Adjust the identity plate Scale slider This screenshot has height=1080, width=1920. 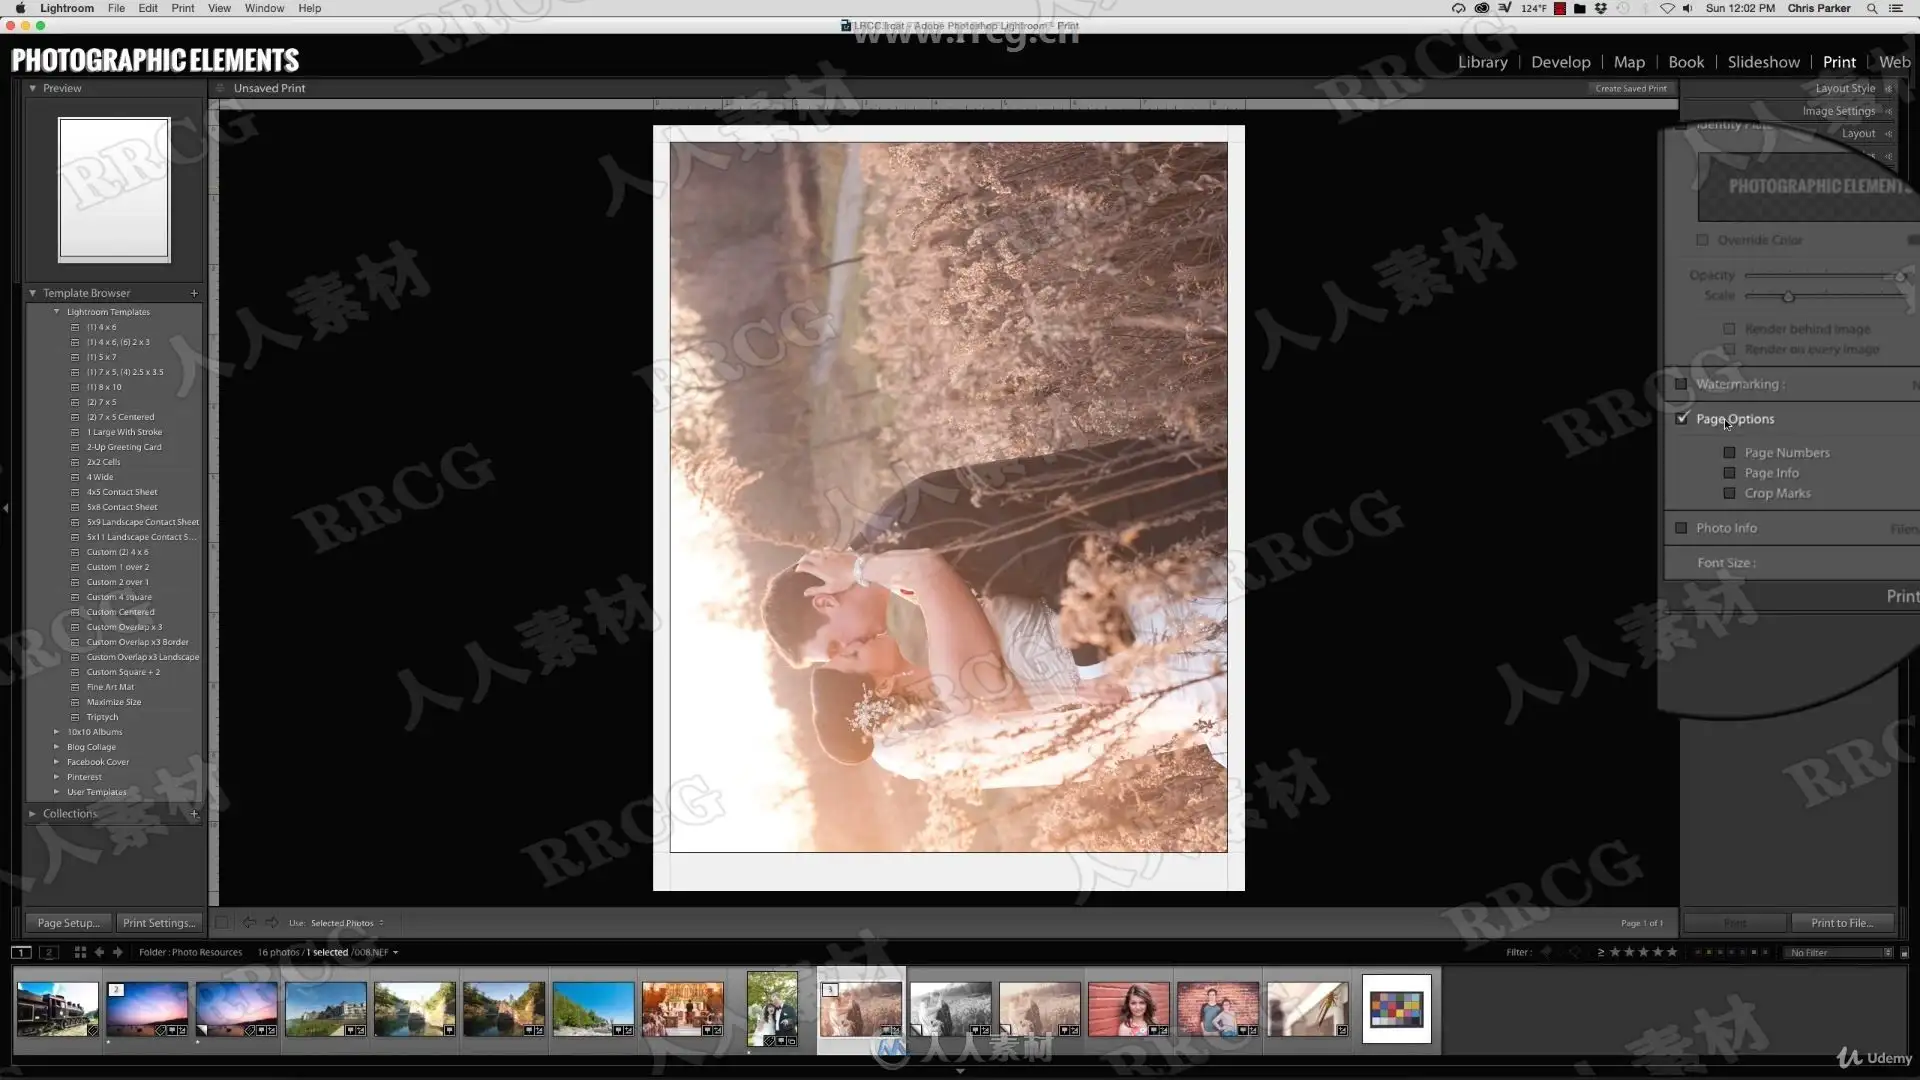[1788, 296]
